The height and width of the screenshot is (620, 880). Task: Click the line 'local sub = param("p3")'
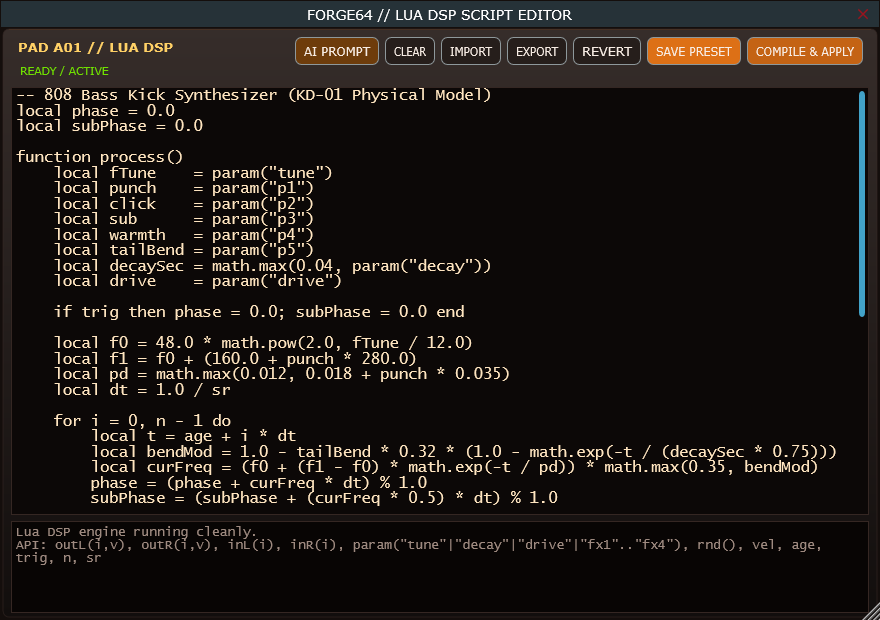[x=184, y=219]
